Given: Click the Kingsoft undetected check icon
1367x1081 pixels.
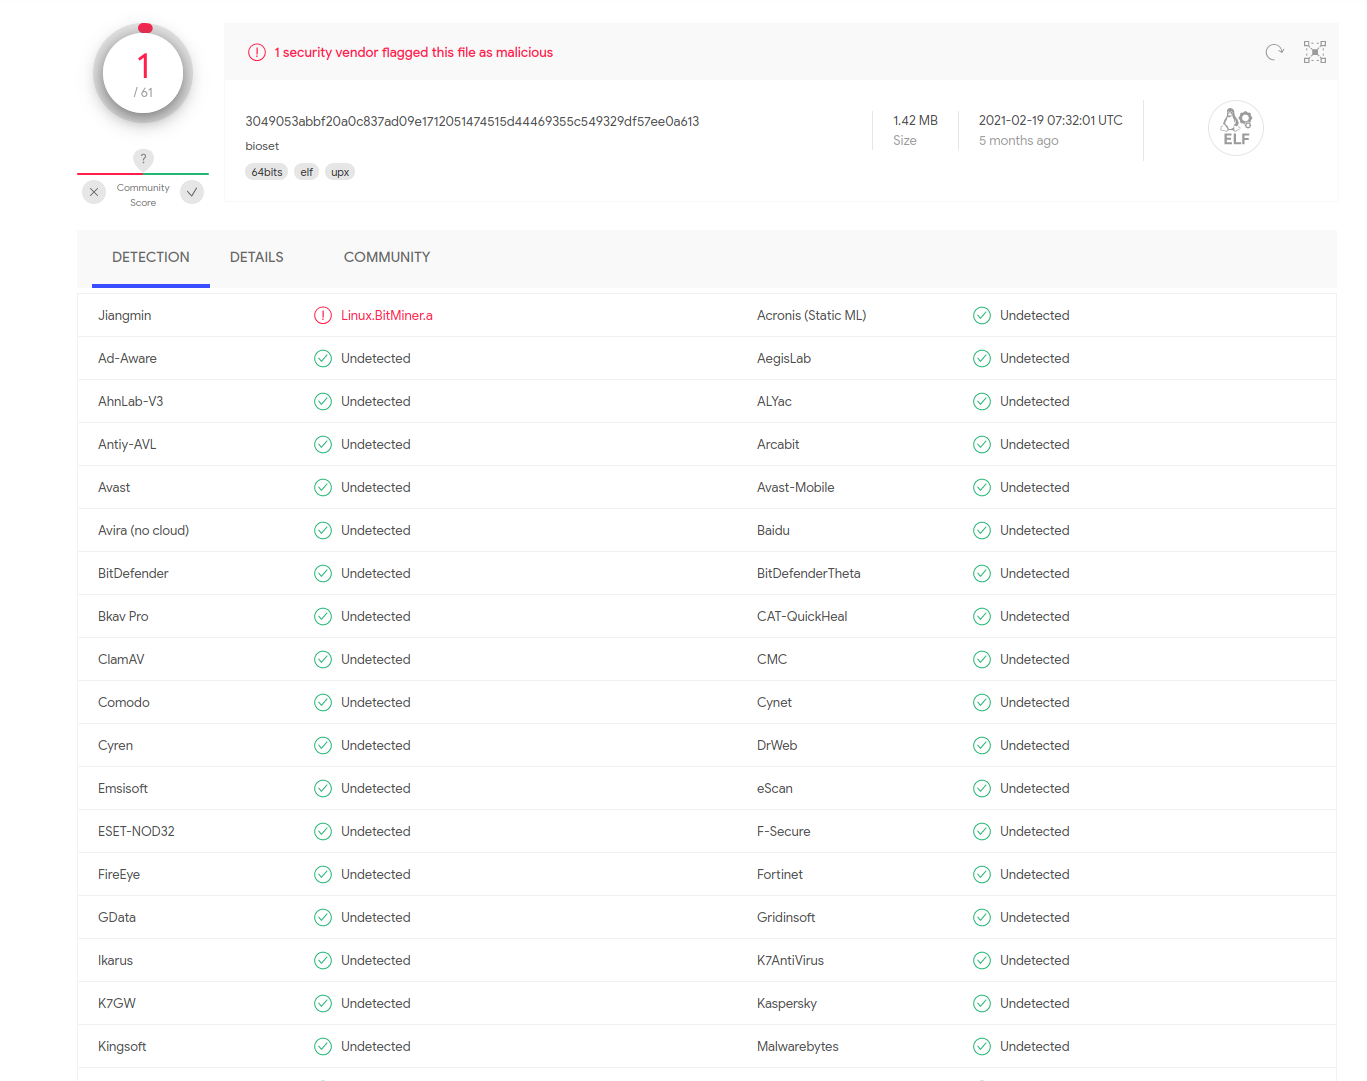Looking at the screenshot, I should pos(323,1046).
